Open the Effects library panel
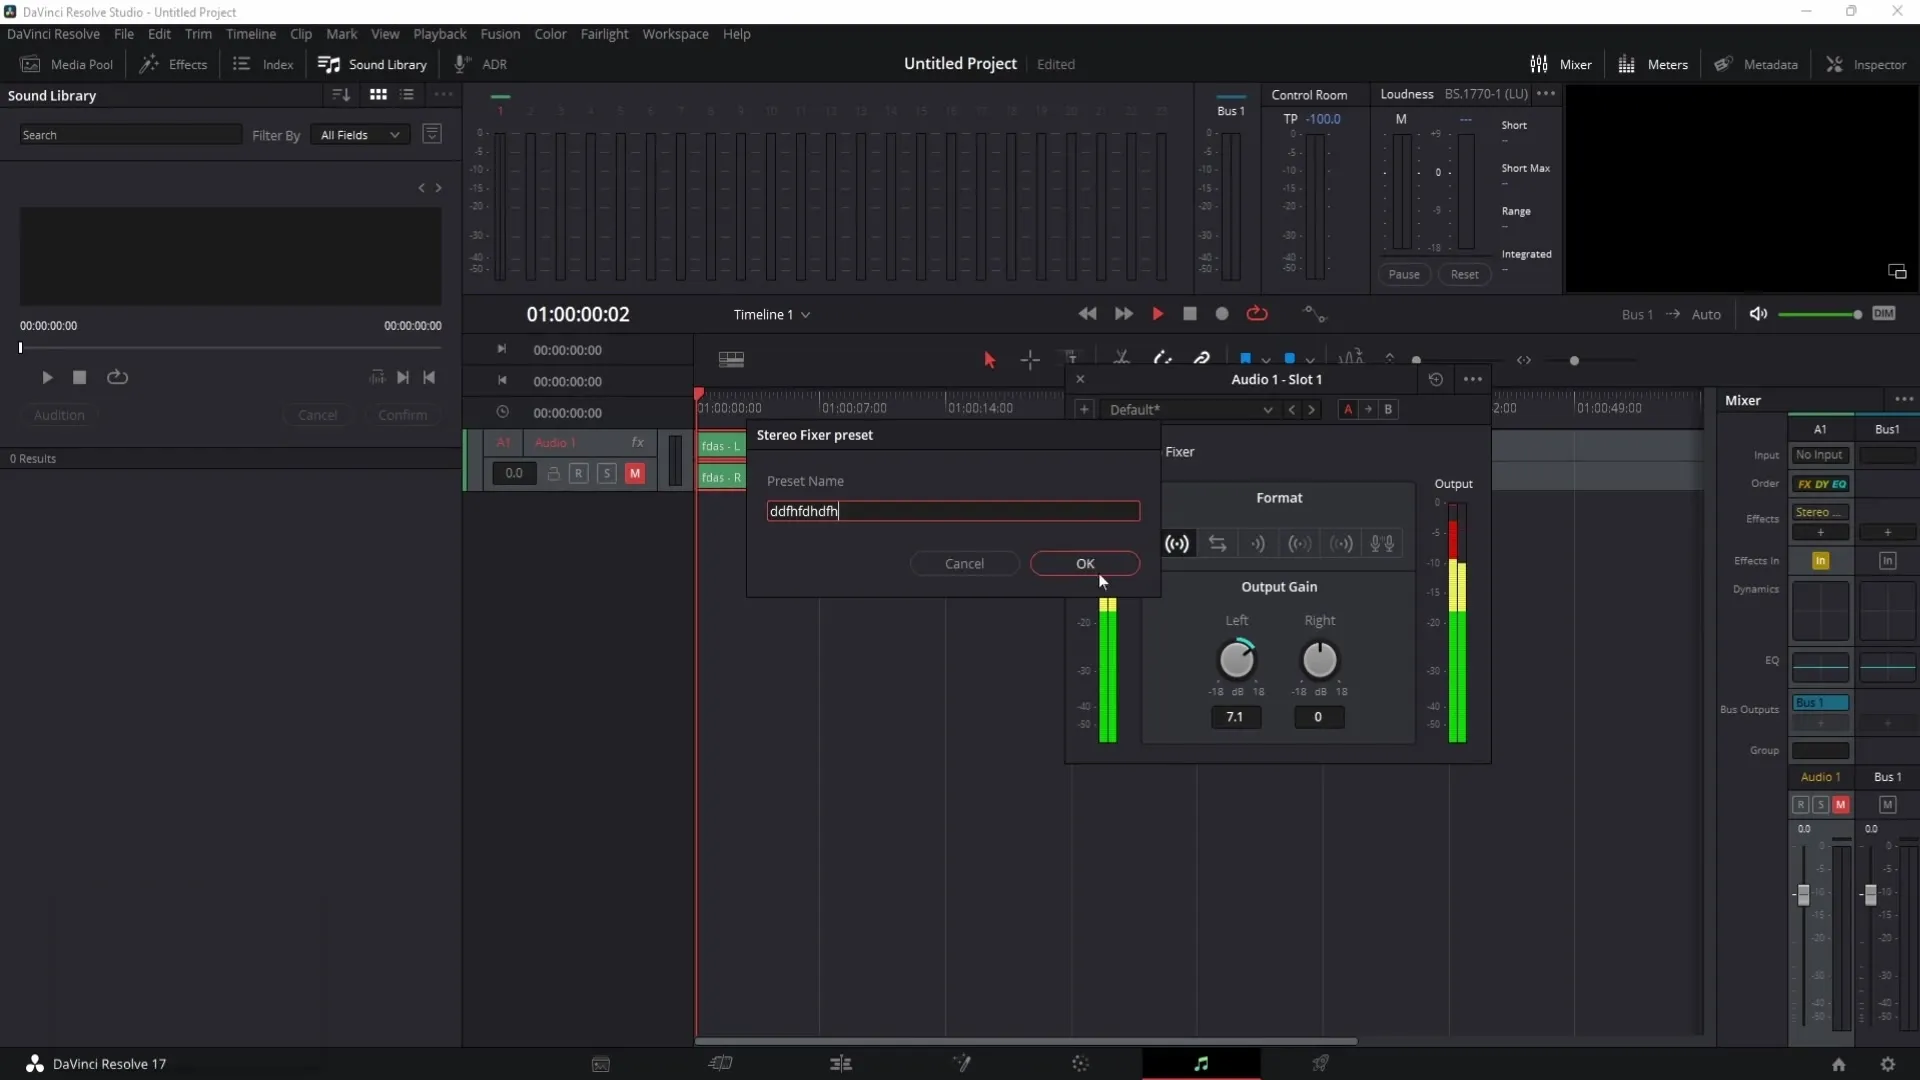The image size is (1920, 1080). click(x=174, y=64)
